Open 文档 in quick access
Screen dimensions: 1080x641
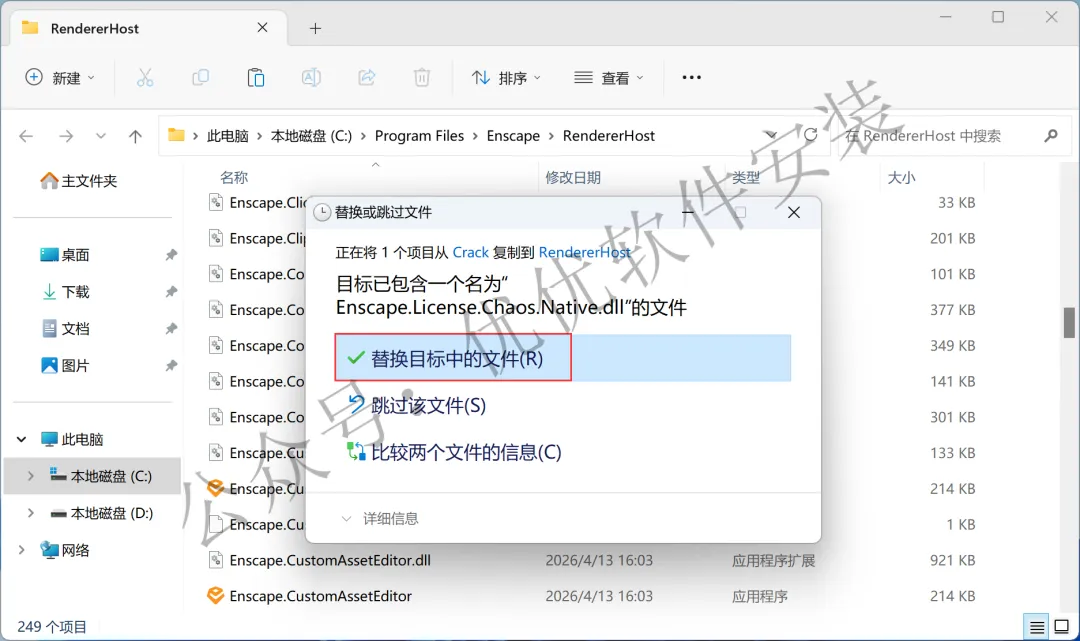click(65, 328)
